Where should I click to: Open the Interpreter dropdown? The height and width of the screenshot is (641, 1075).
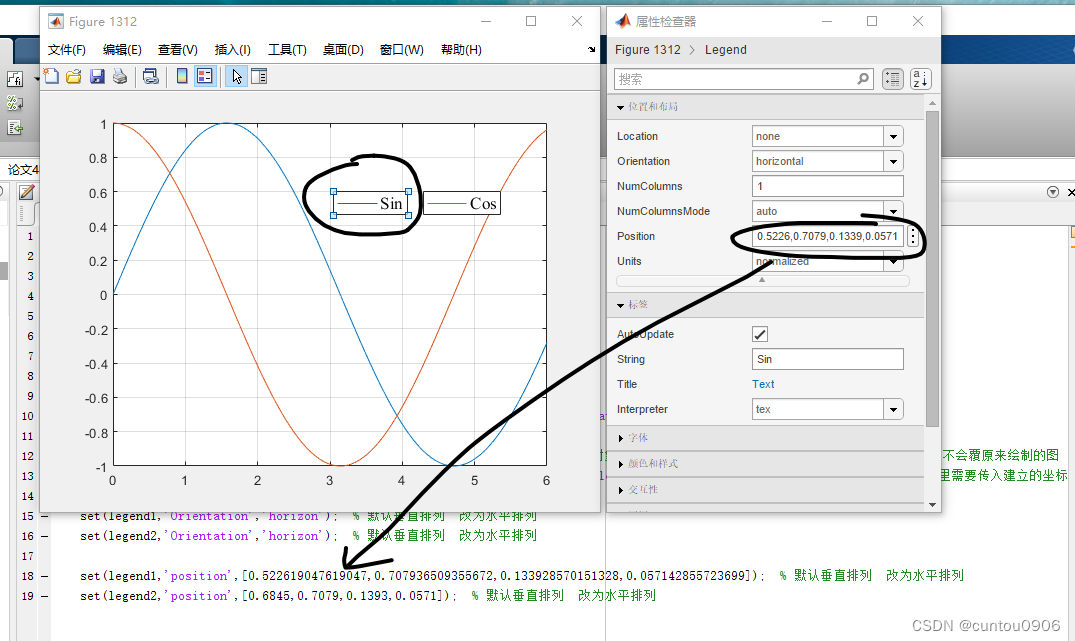pyautogui.click(x=893, y=410)
